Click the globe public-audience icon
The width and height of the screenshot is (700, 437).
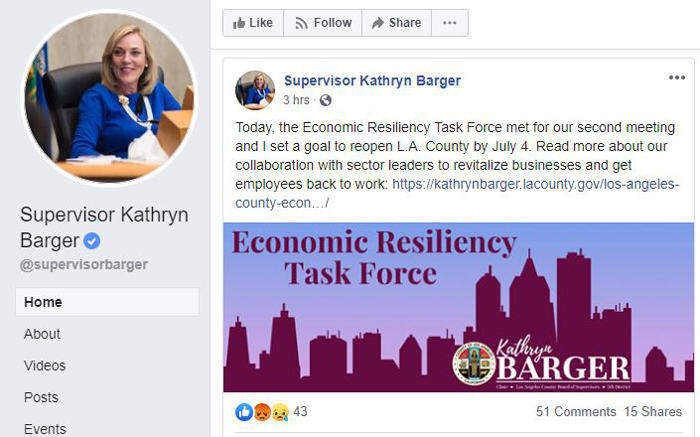[325, 100]
